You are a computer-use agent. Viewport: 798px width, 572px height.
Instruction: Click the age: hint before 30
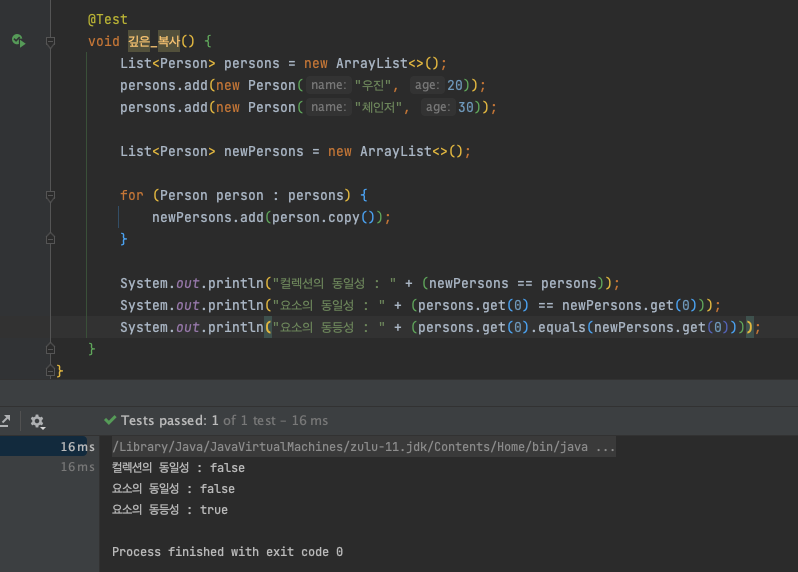pyautogui.click(x=438, y=107)
